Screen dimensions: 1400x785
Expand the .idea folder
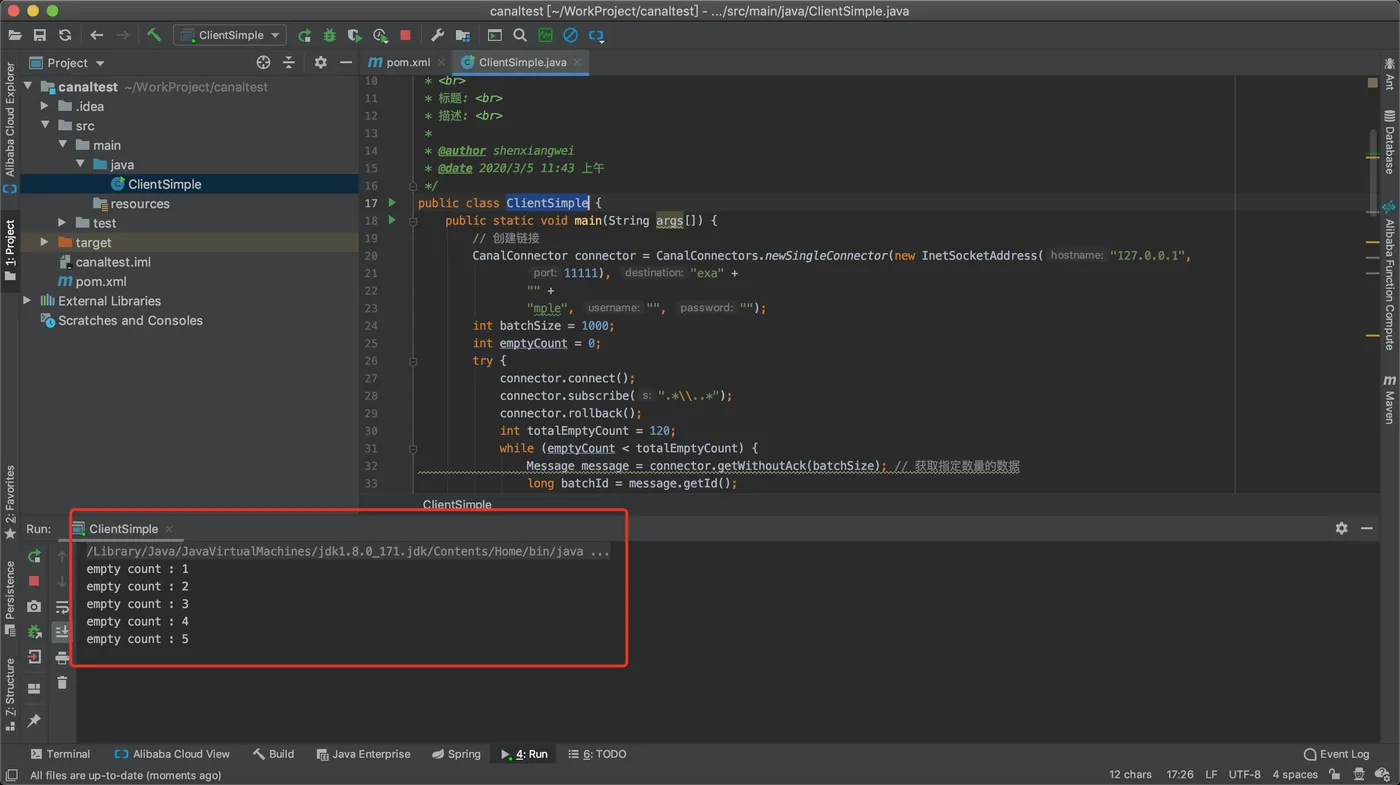44,106
